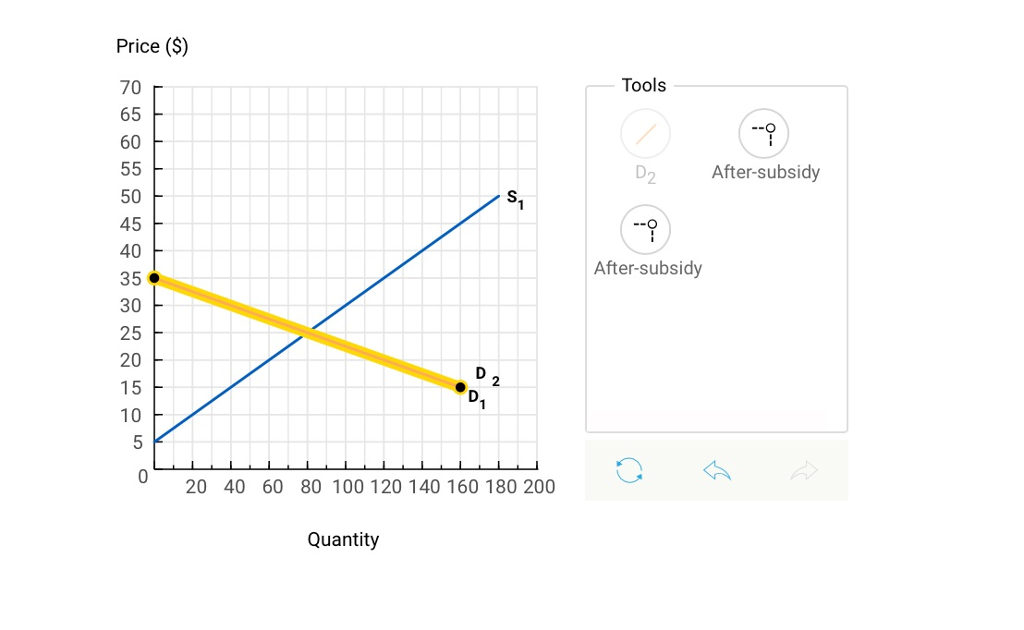Select the lower After-subsidy point tool

(645, 228)
